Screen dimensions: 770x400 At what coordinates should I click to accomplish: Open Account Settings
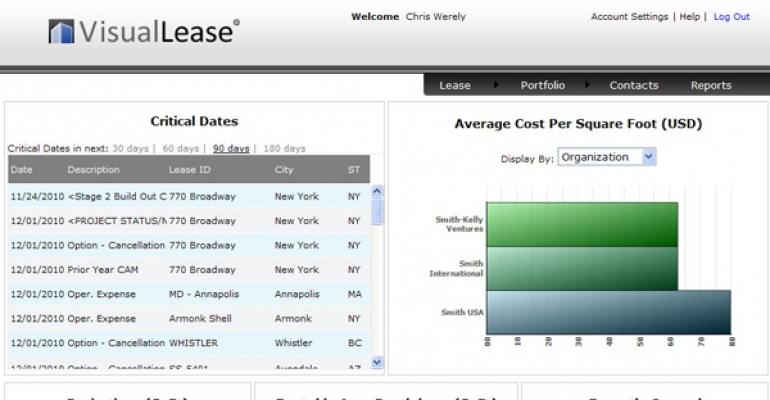point(630,17)
